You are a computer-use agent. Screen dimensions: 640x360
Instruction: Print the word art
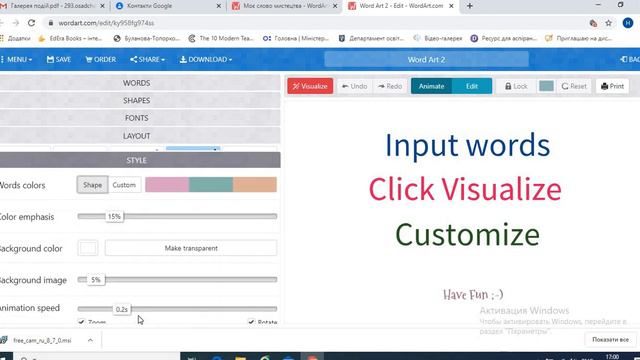[x=612, y=86]
